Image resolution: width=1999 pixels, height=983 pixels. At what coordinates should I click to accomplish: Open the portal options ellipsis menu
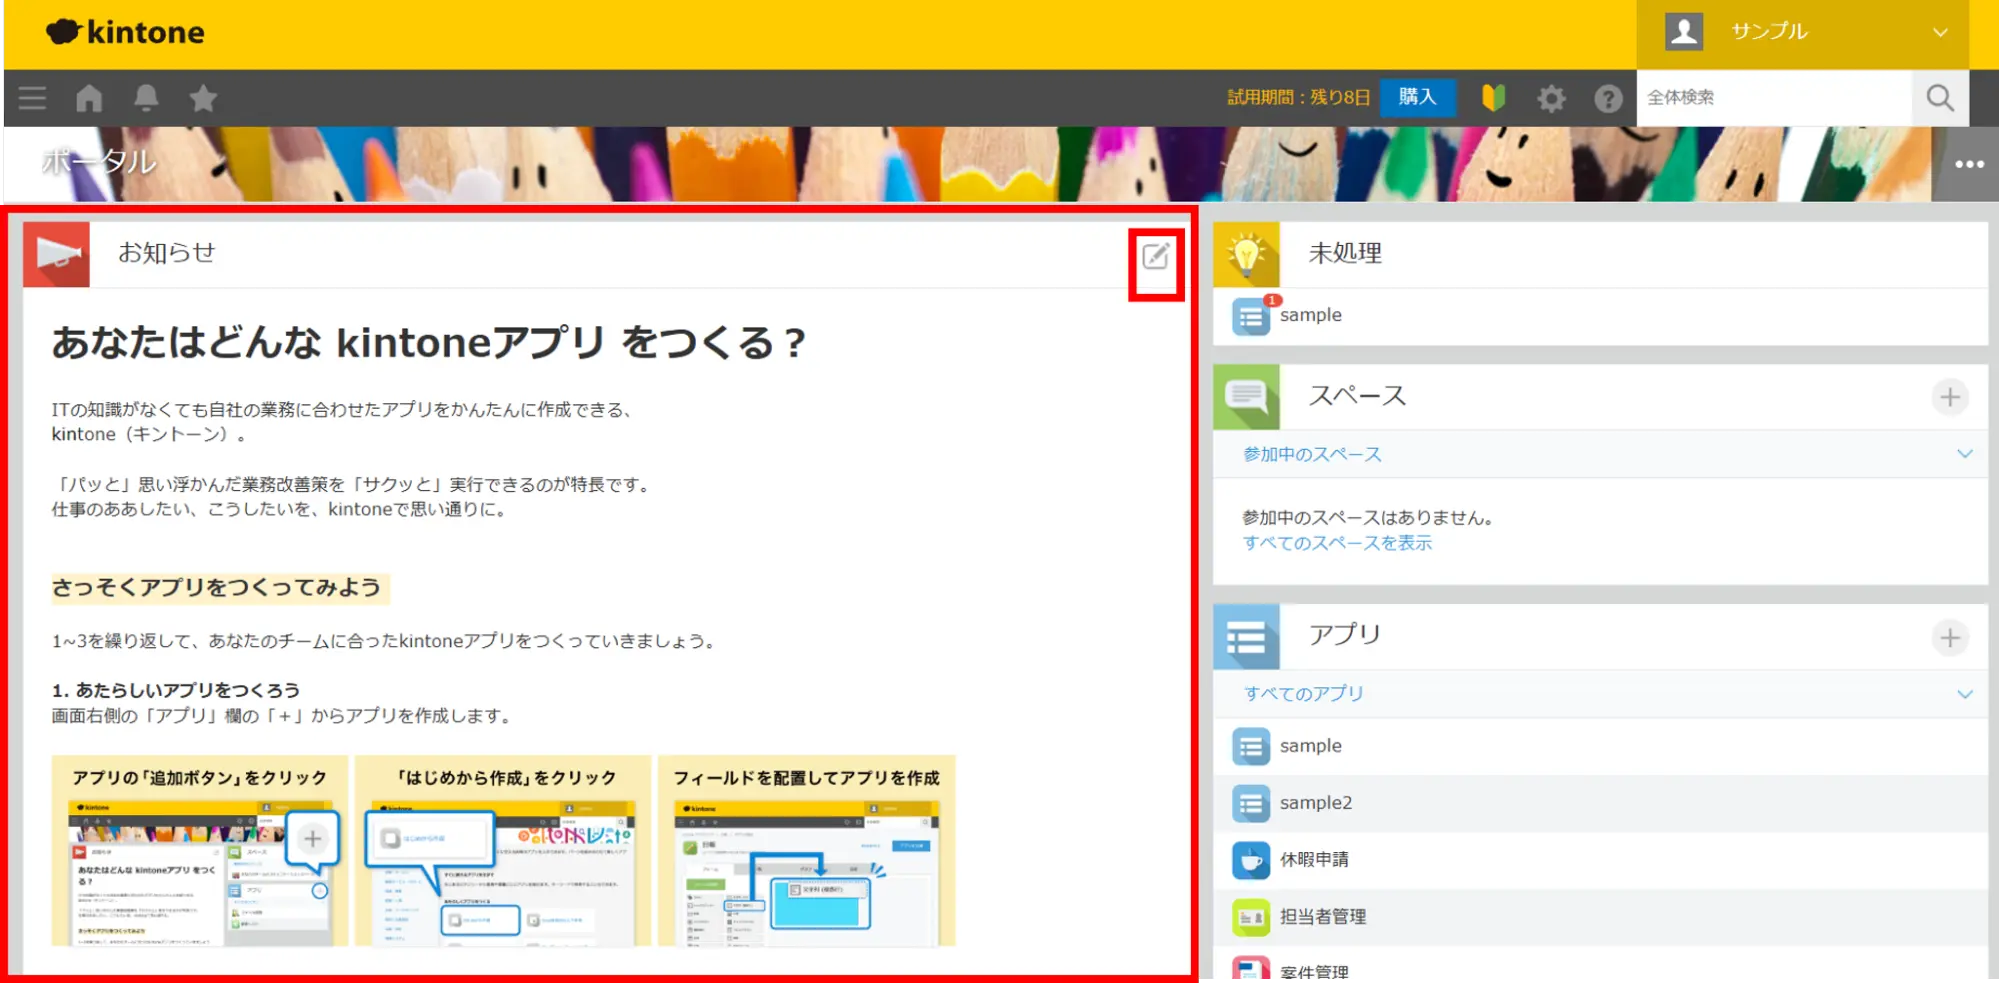tap(1968, 165)
